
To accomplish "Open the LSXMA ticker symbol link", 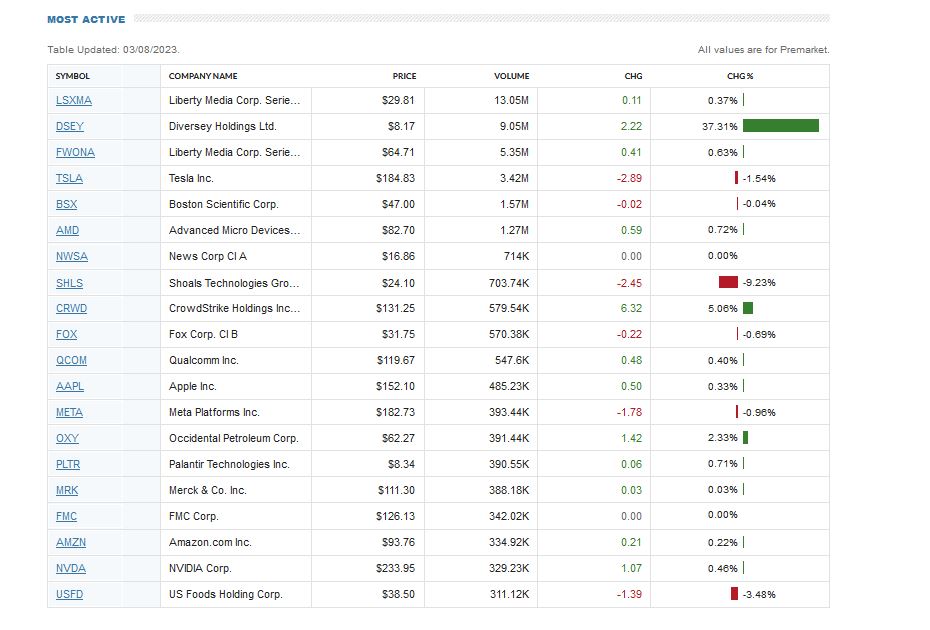I will (x=74, y=100).
